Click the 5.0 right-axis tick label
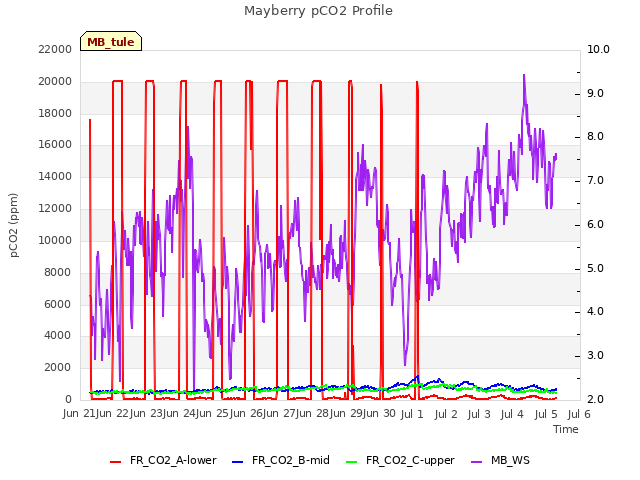640x480 pixels. pyautogui.click(x=595, y=269)
